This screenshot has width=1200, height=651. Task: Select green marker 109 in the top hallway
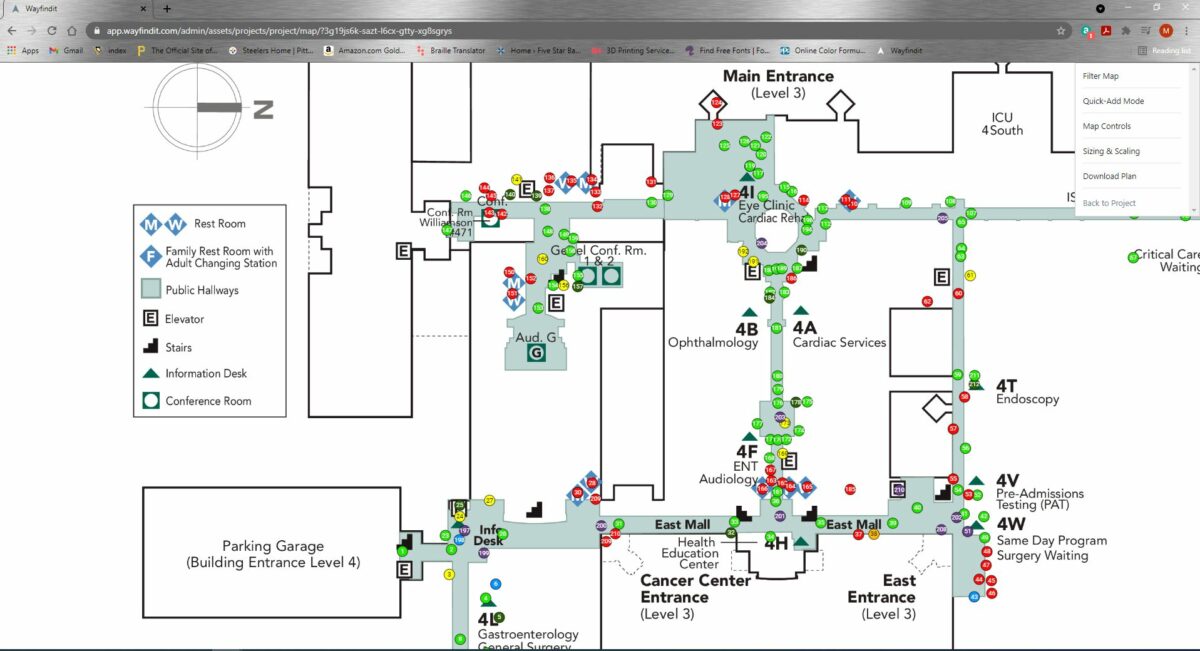(906, 203)
